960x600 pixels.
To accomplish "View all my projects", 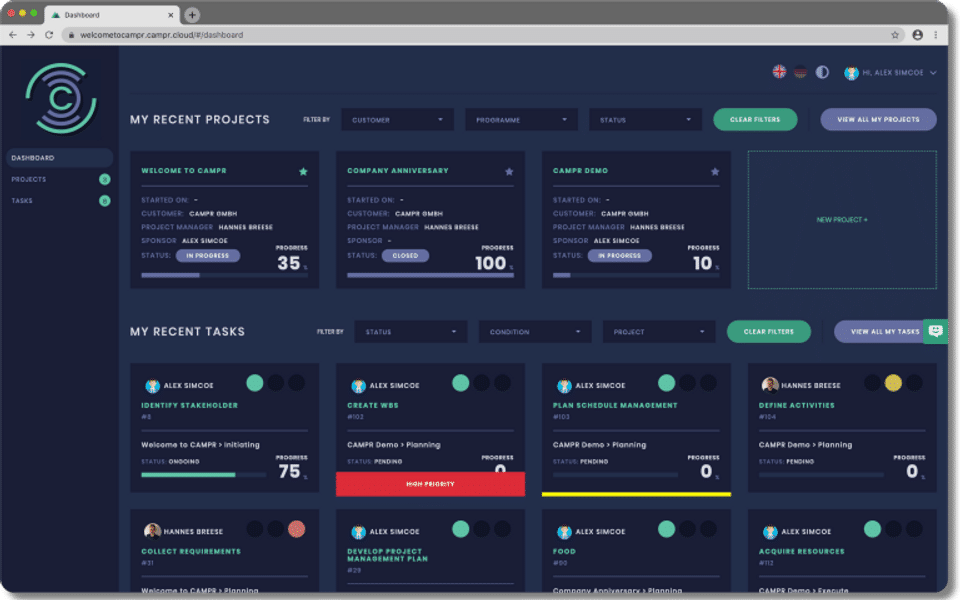I will coord(878,119).
